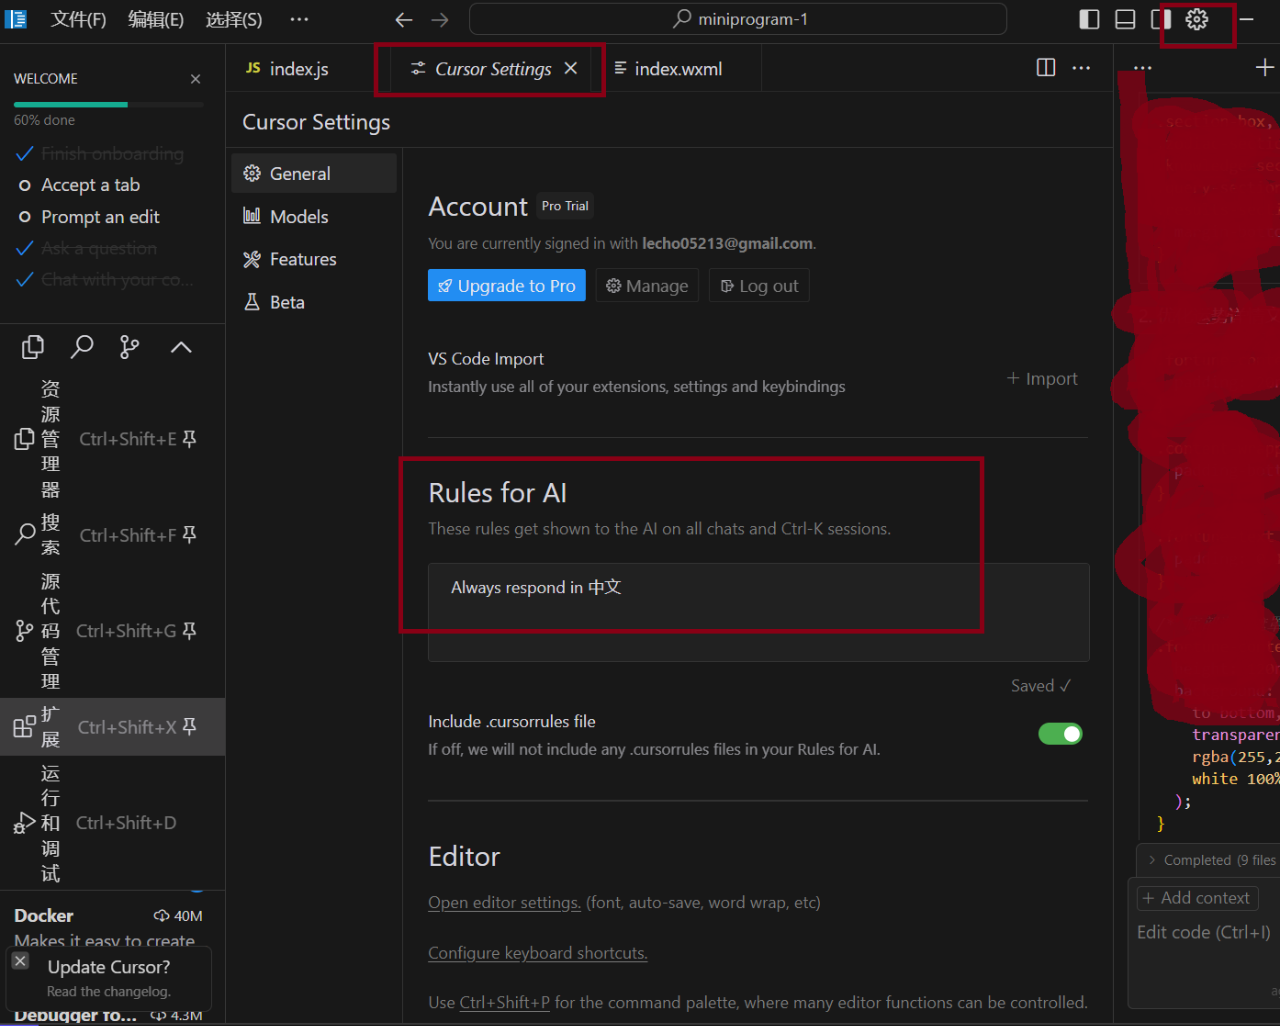The height and width of the screenshot is (1026, 1280).
Task: Open the editor more actions ellipsis
Action: 1081,68
